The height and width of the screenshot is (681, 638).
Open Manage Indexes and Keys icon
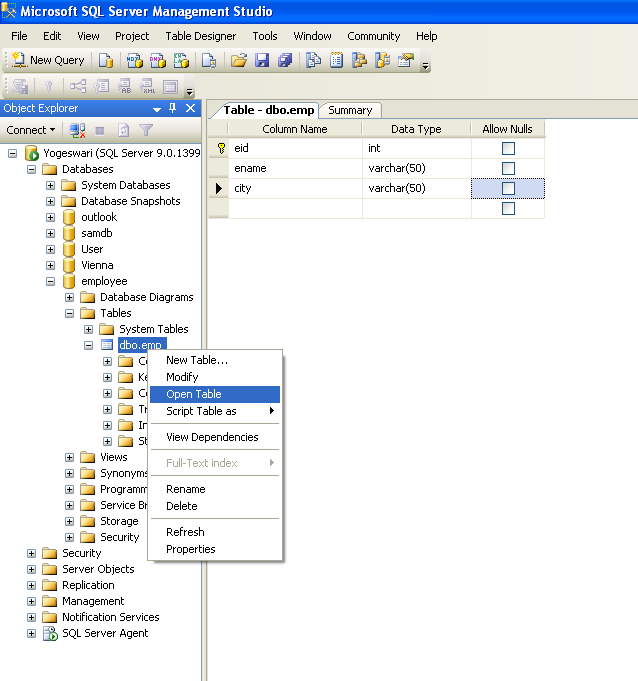click(x=101, y=86)
